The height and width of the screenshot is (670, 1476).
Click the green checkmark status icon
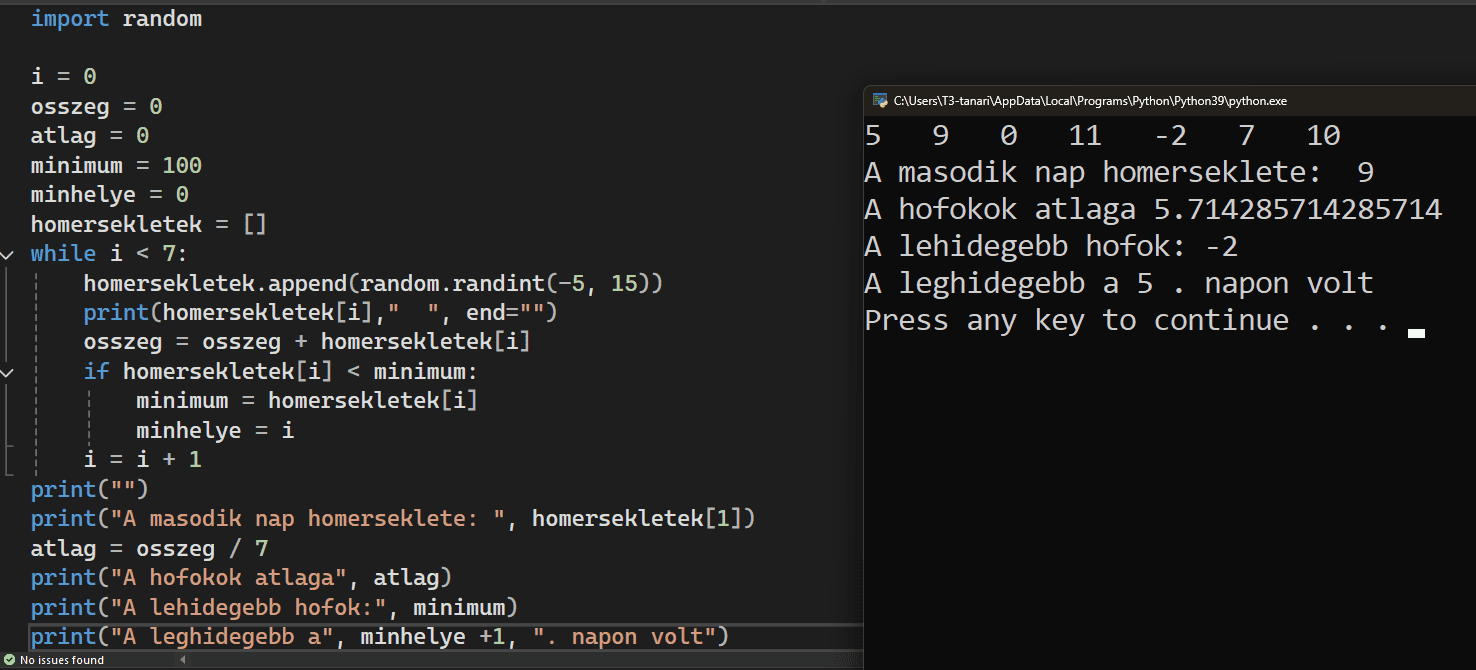tap(8, 660)
